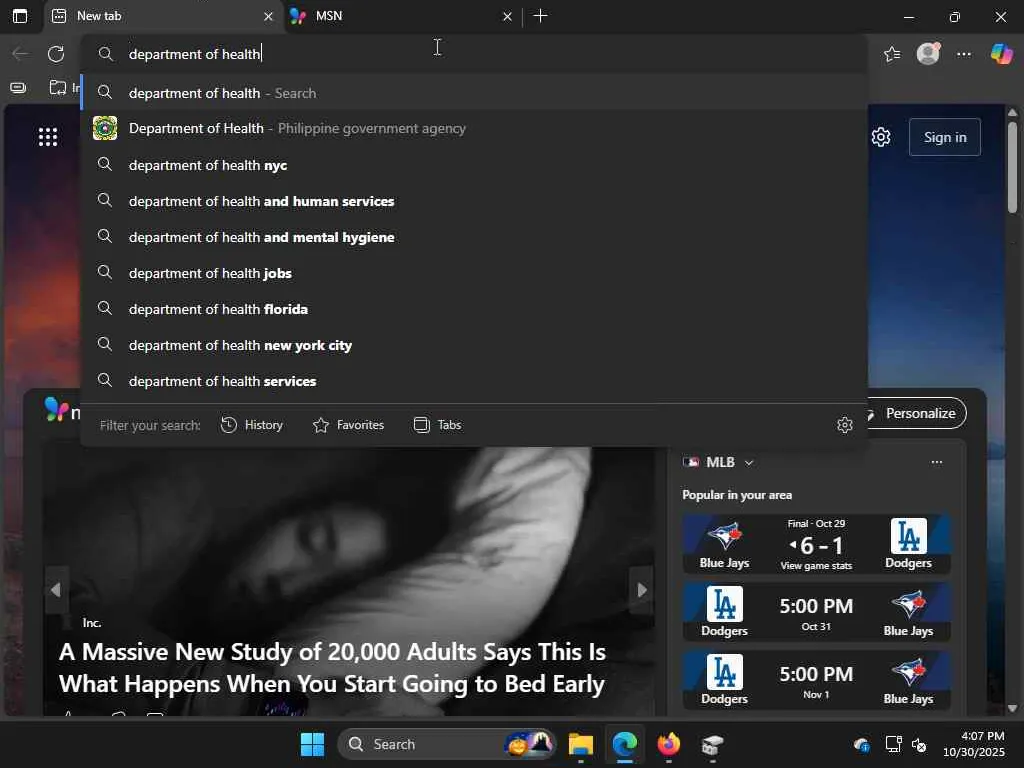Click the network display tray icon
Viewport: 1024px width, 768px height.
pyautogui.click(x=893, y=744)
